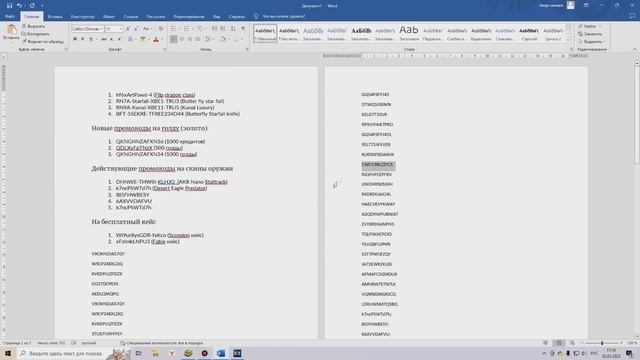
Task: Center the text
Action: [x=182, y=39]
